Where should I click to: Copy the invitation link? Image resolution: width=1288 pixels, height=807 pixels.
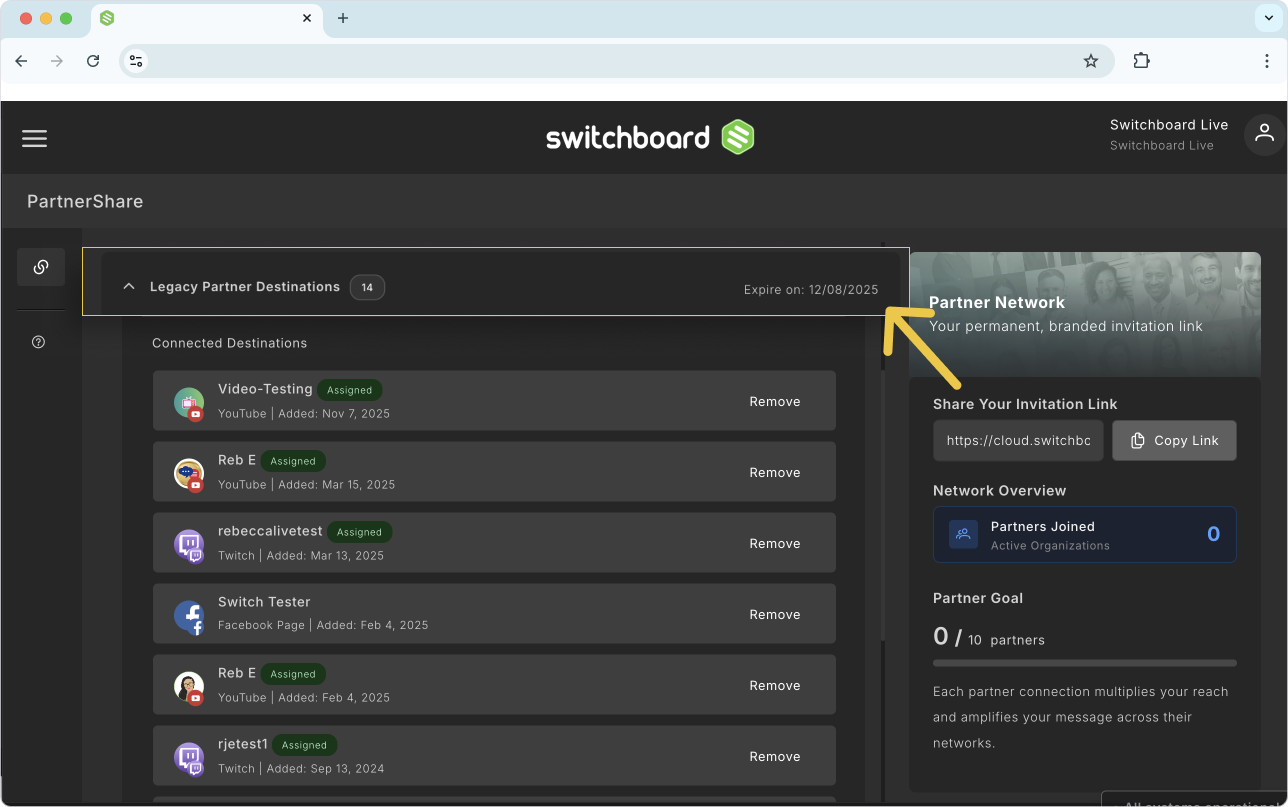[x=1174, y=441]
